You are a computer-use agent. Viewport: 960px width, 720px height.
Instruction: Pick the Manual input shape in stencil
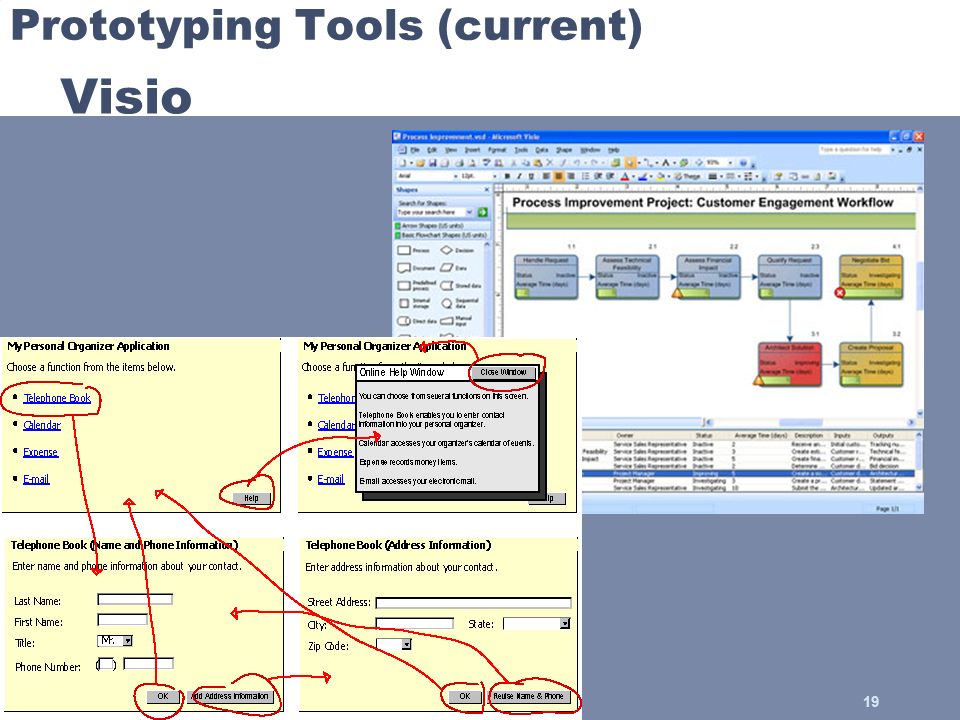446,321
